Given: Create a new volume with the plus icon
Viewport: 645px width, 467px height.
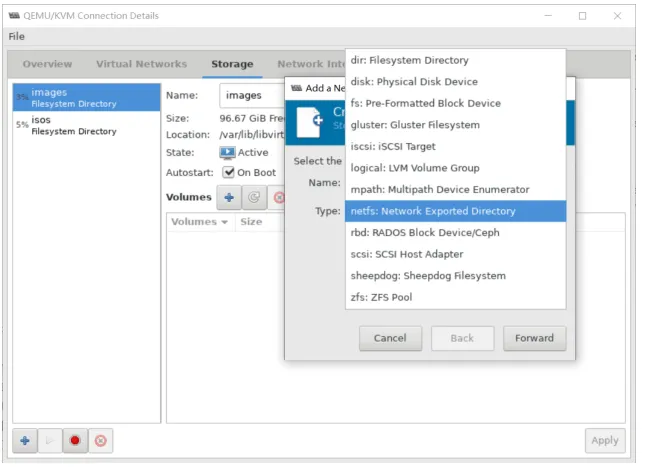Looking at the screenshot, I should 229,197.
